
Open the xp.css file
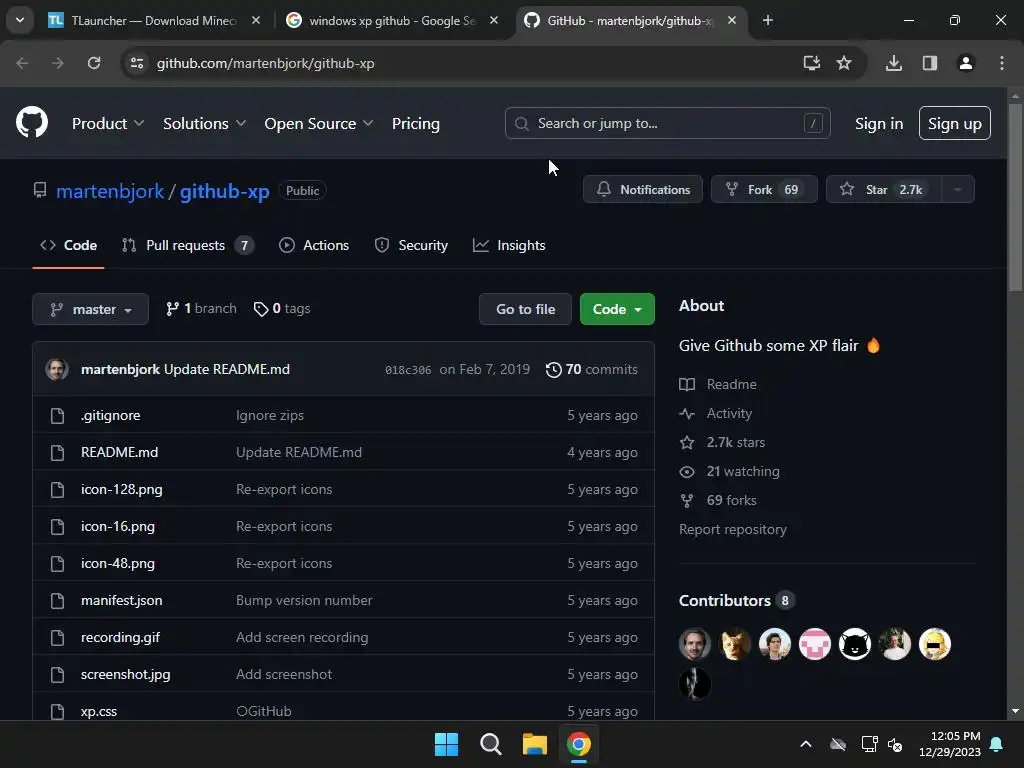tap(99, 711)
